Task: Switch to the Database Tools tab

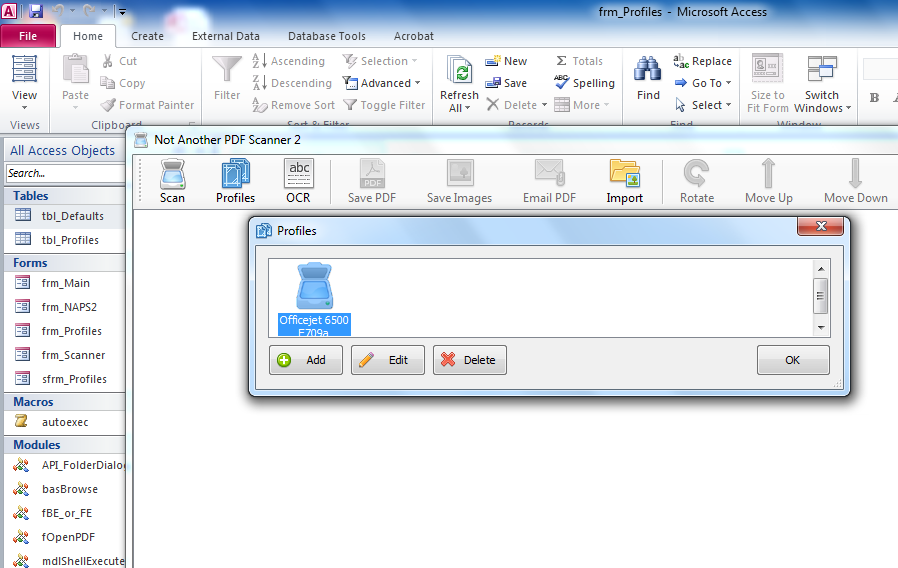Action: 326,36
